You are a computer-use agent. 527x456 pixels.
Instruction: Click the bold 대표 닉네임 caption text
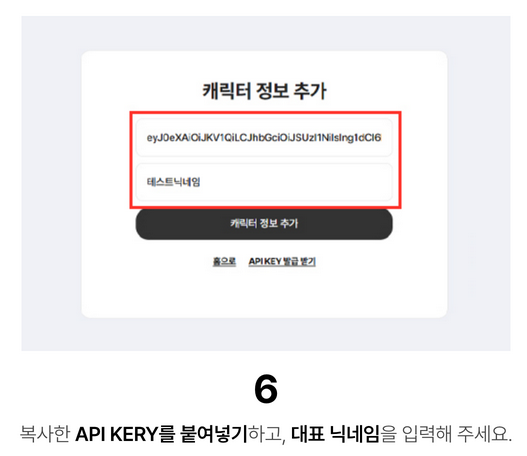tap(335, 434)
